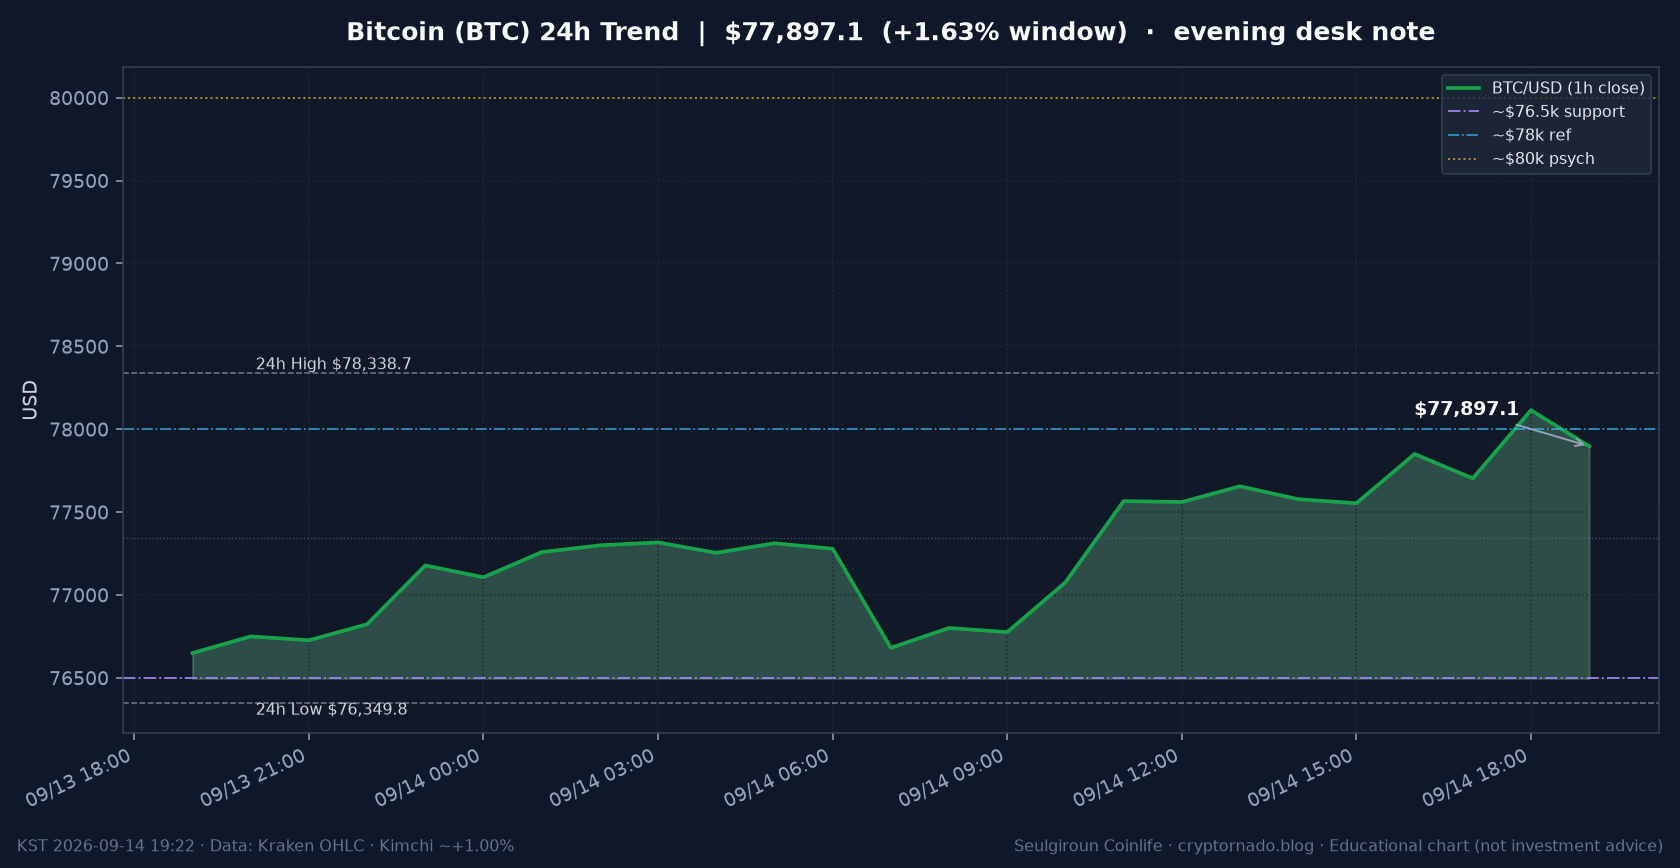Click the price dip near 09/14 07:00
1680x868 pixels.
point(891,648)
